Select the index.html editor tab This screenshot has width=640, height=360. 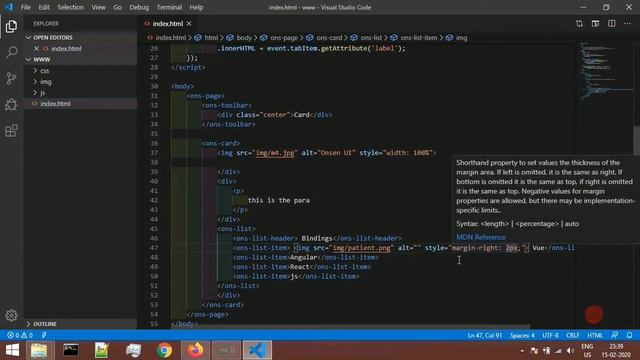168,24
